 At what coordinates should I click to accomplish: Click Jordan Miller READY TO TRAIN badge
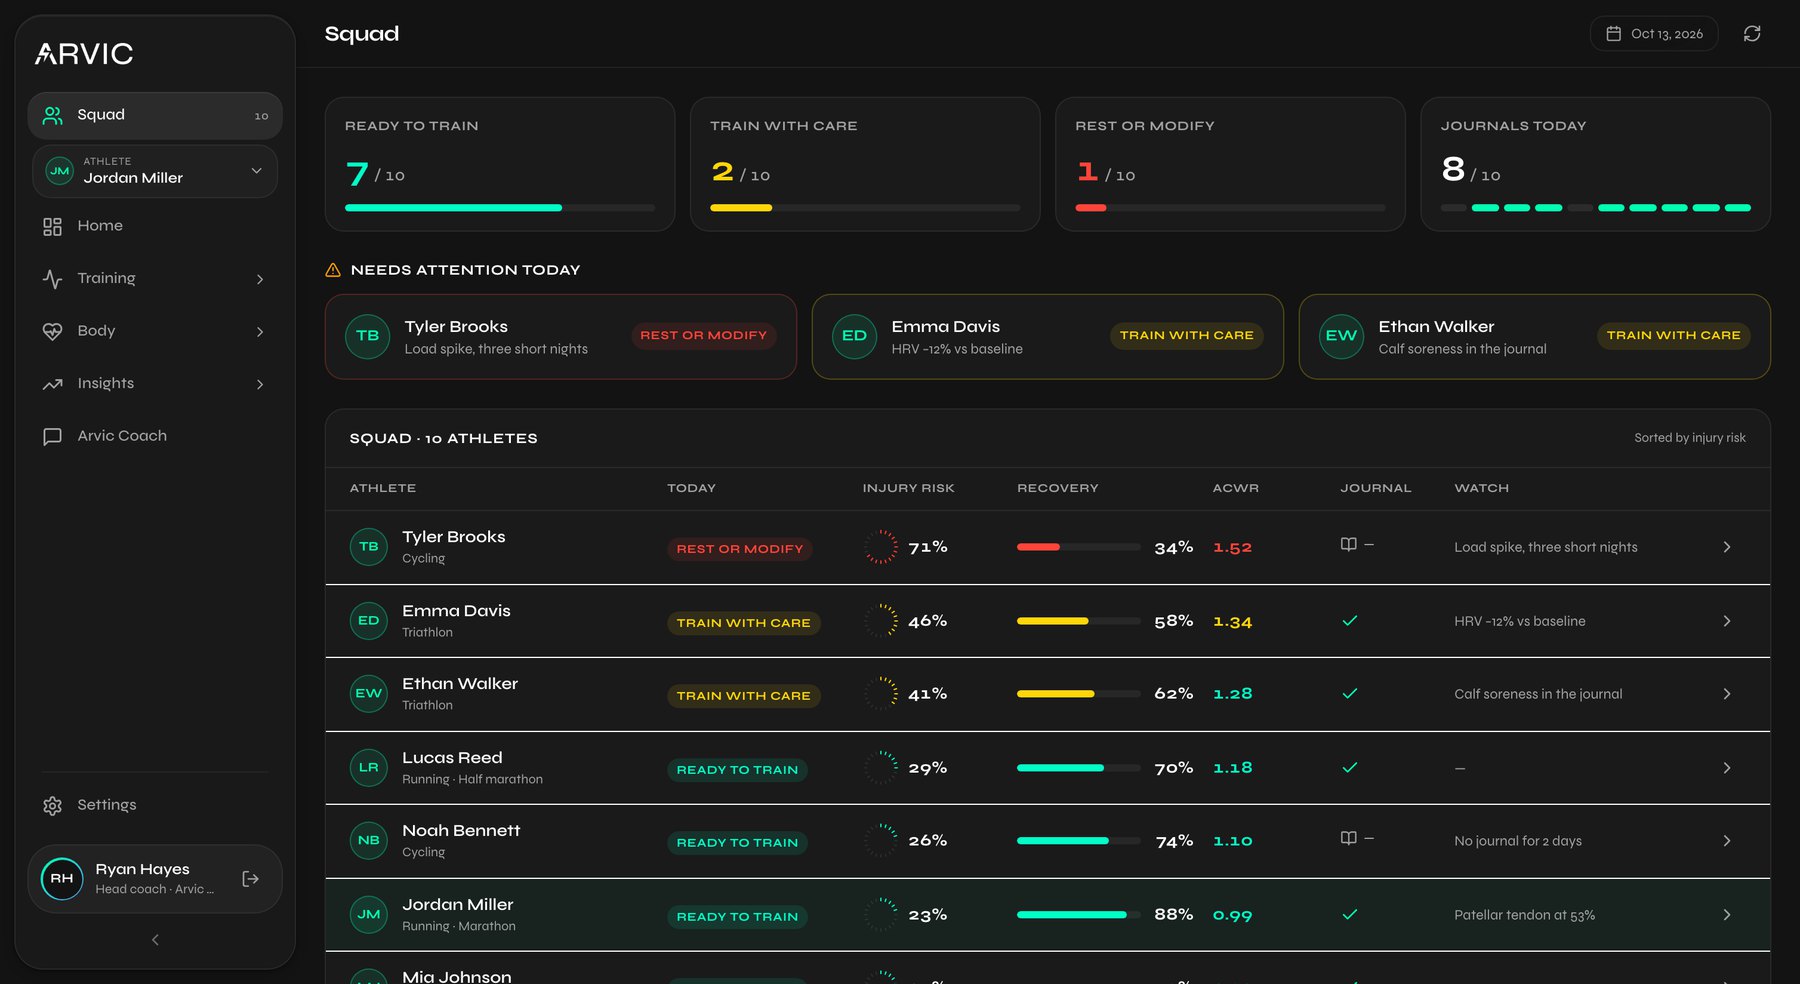(x=737, y=917)
